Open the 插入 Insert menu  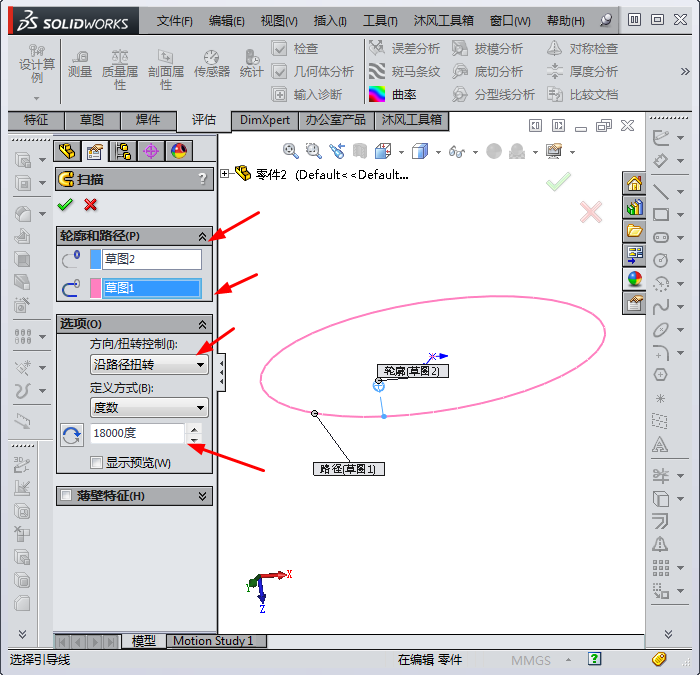330,20
